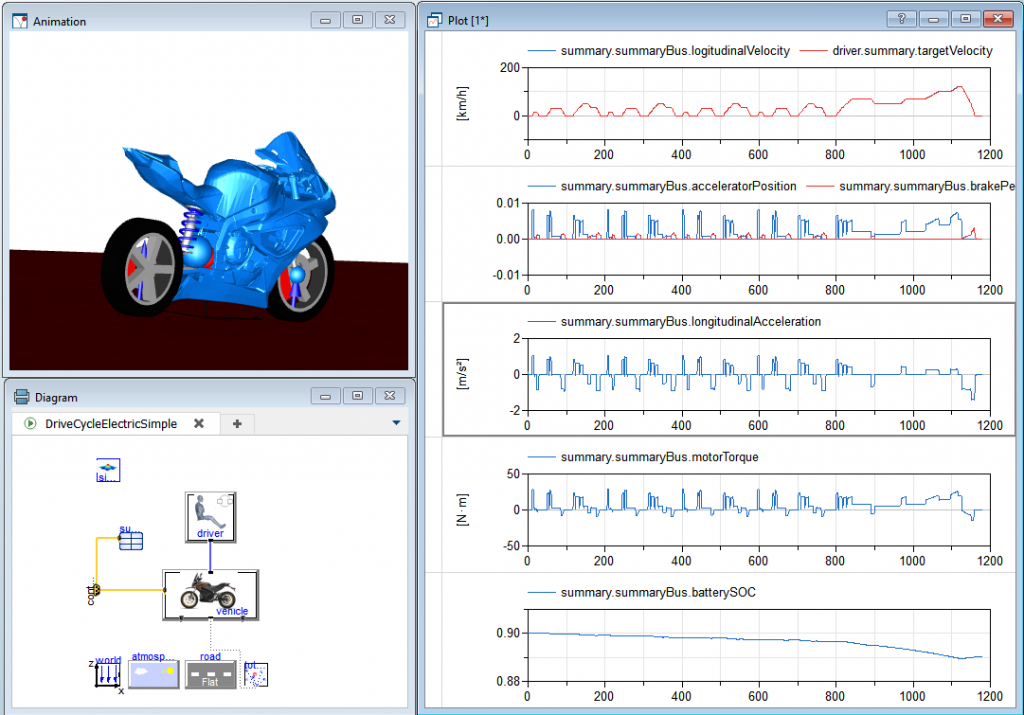Click the atmosphere block in Diagram

[153, 675]
